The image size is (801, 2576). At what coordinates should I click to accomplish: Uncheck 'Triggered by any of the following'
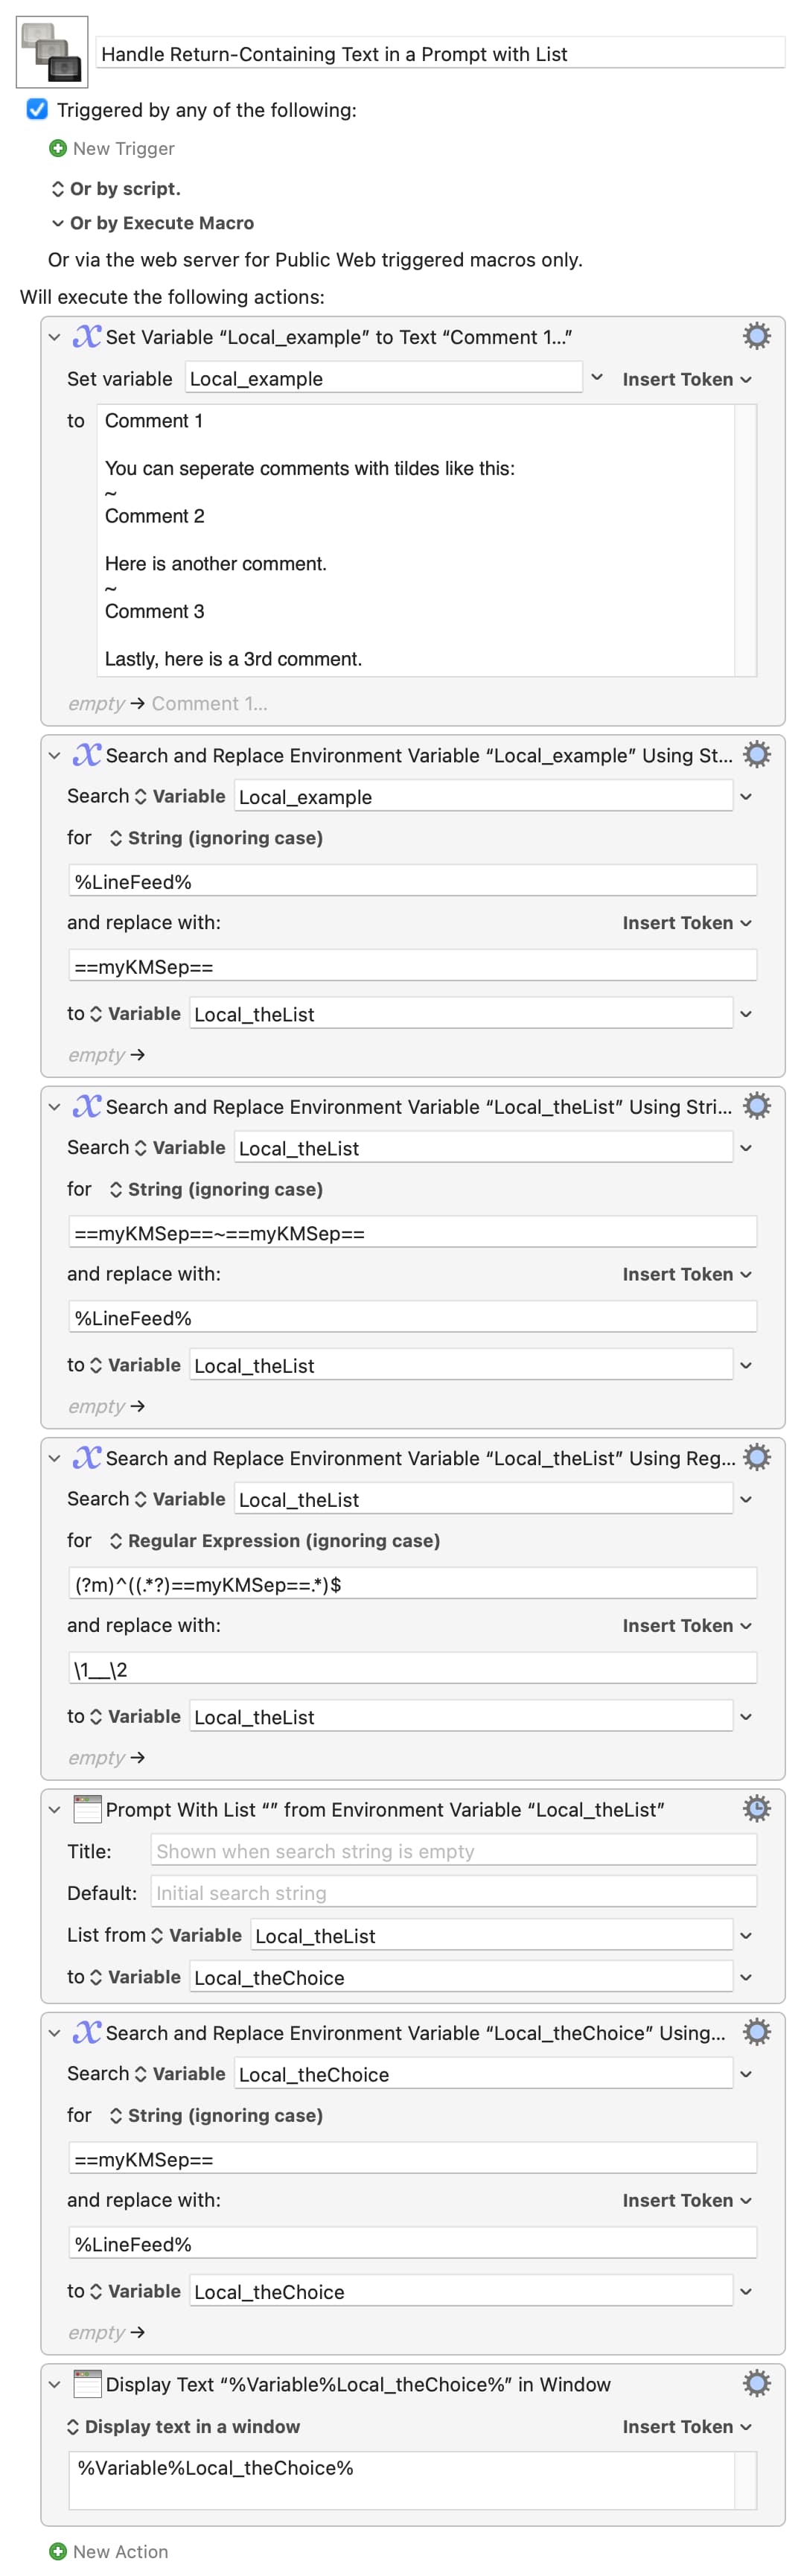[x=37, y=110]
